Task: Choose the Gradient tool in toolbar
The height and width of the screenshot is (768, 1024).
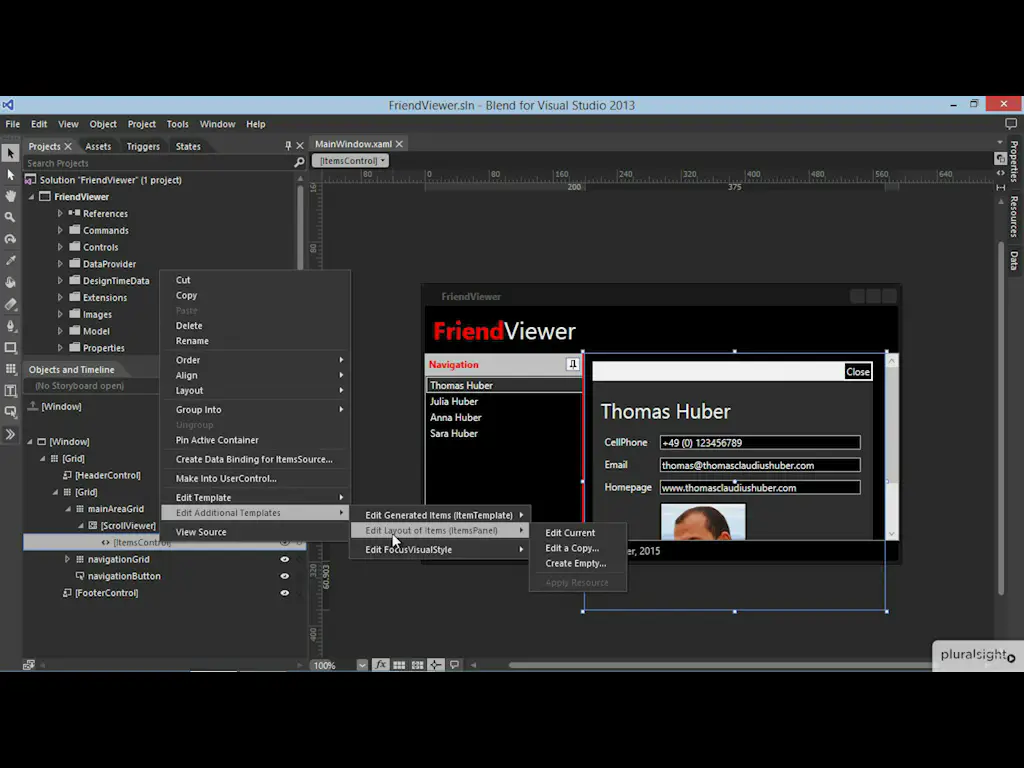Action: click(10, 304)
